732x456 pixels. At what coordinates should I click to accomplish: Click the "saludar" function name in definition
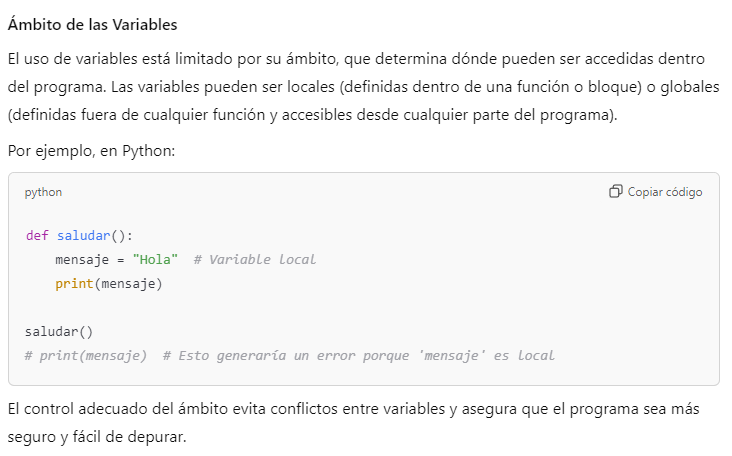(82, 236)
